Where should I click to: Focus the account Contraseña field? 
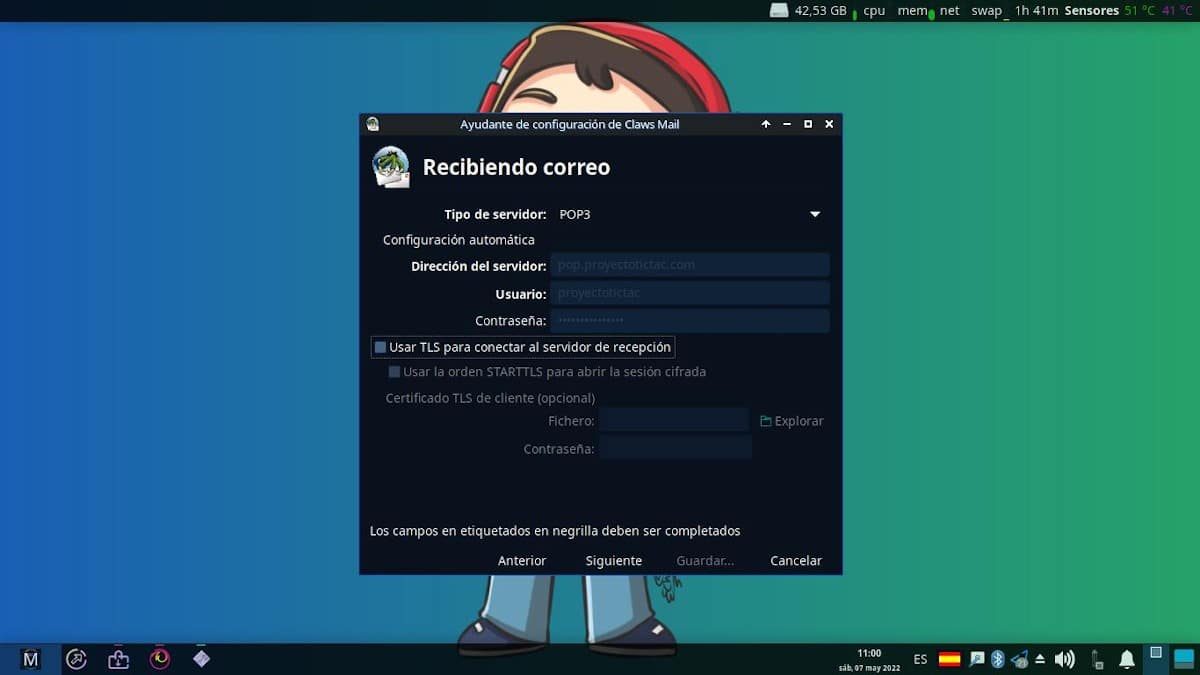(x=690, y=320)
